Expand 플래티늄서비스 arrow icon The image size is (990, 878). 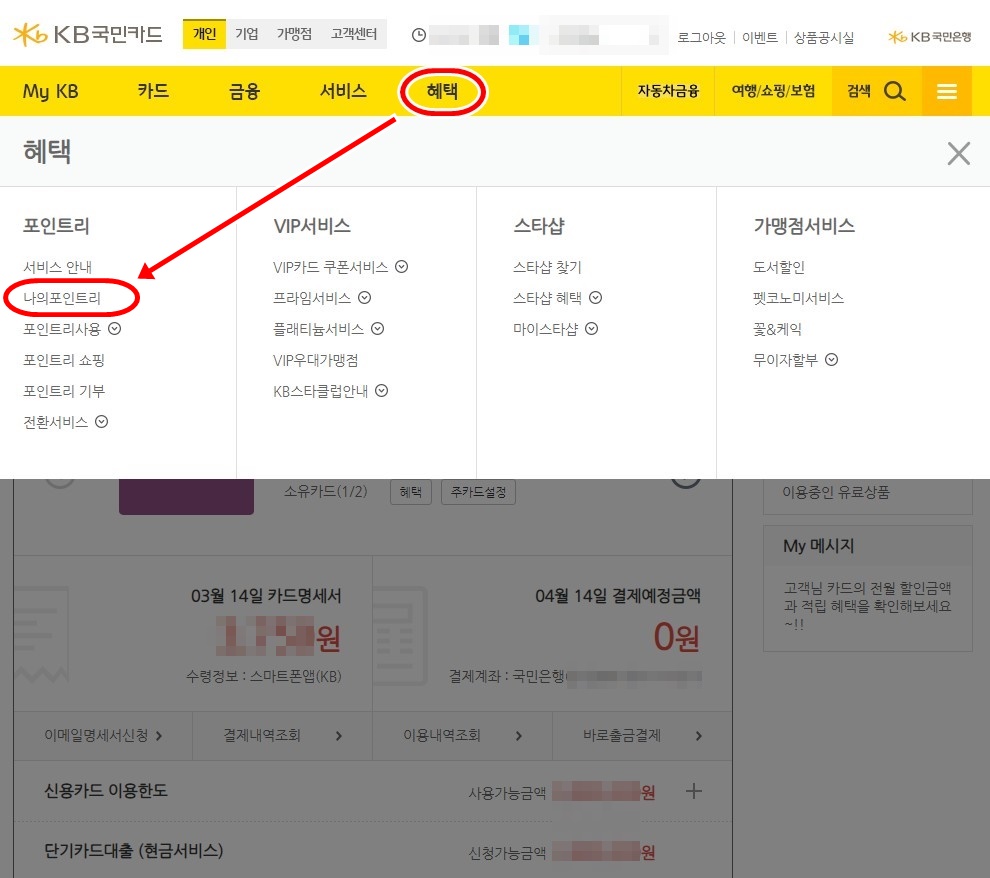pos(378,328)
